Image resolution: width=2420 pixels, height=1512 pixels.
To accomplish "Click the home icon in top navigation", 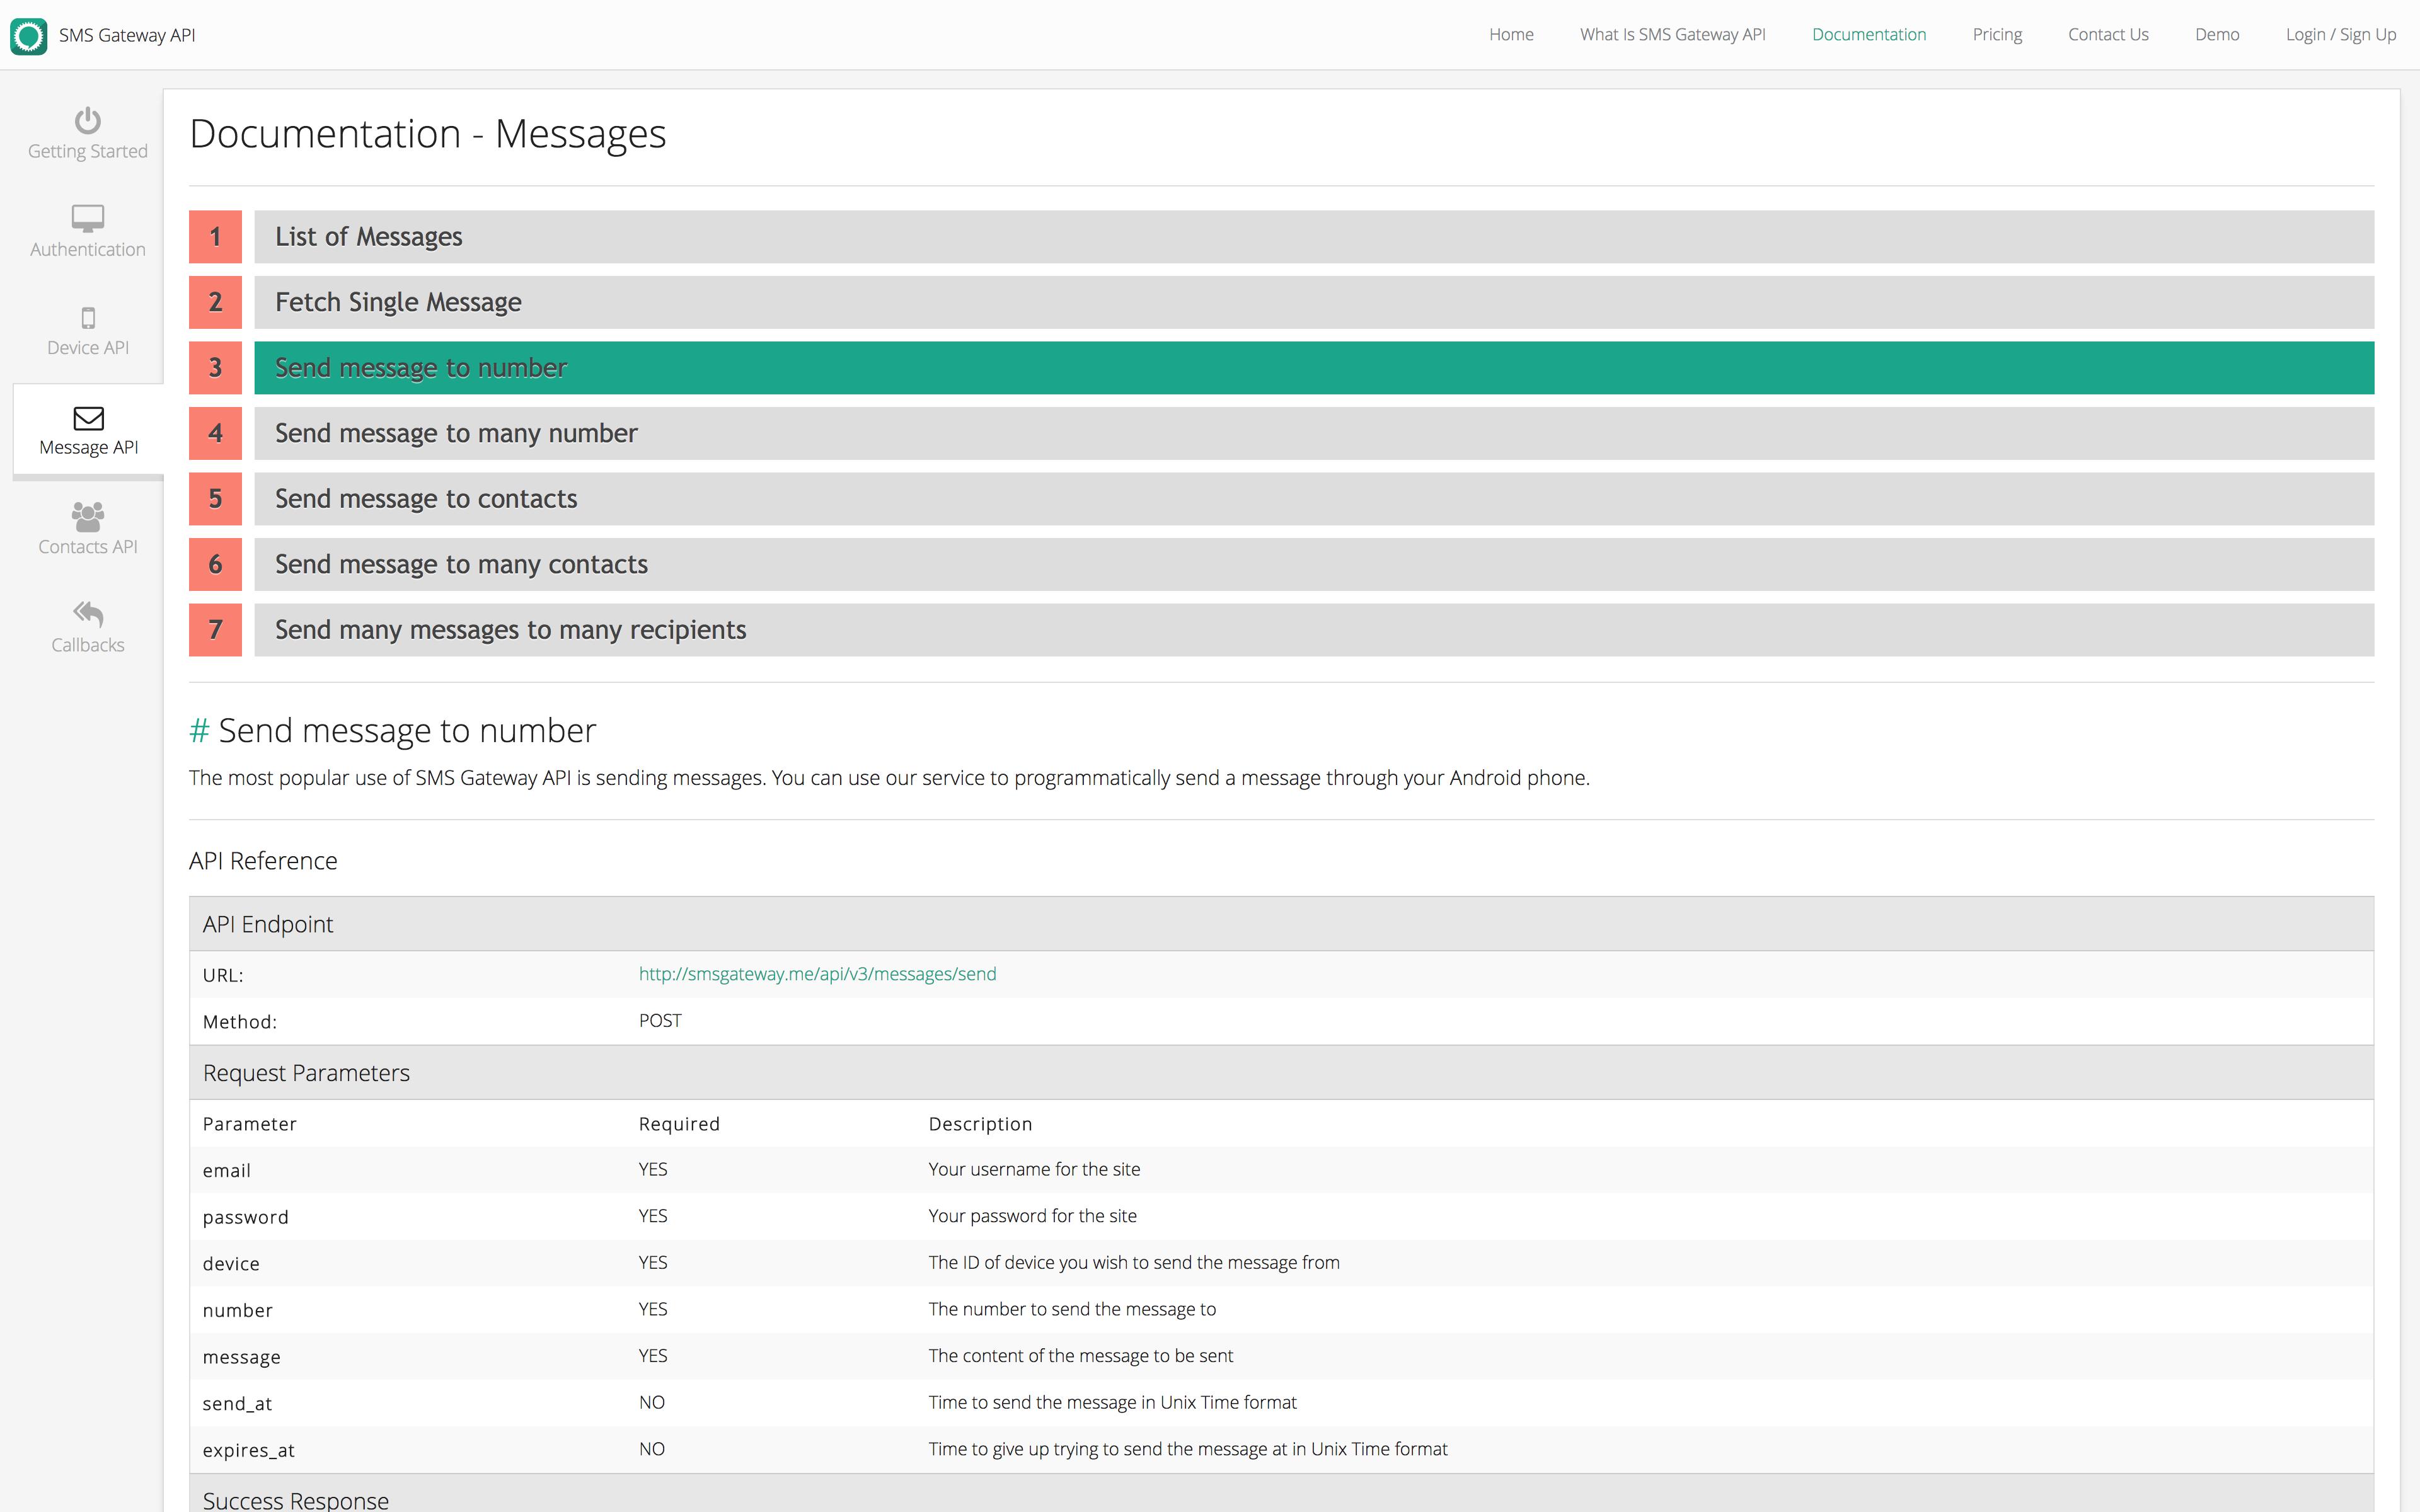I will (1509, 33).
